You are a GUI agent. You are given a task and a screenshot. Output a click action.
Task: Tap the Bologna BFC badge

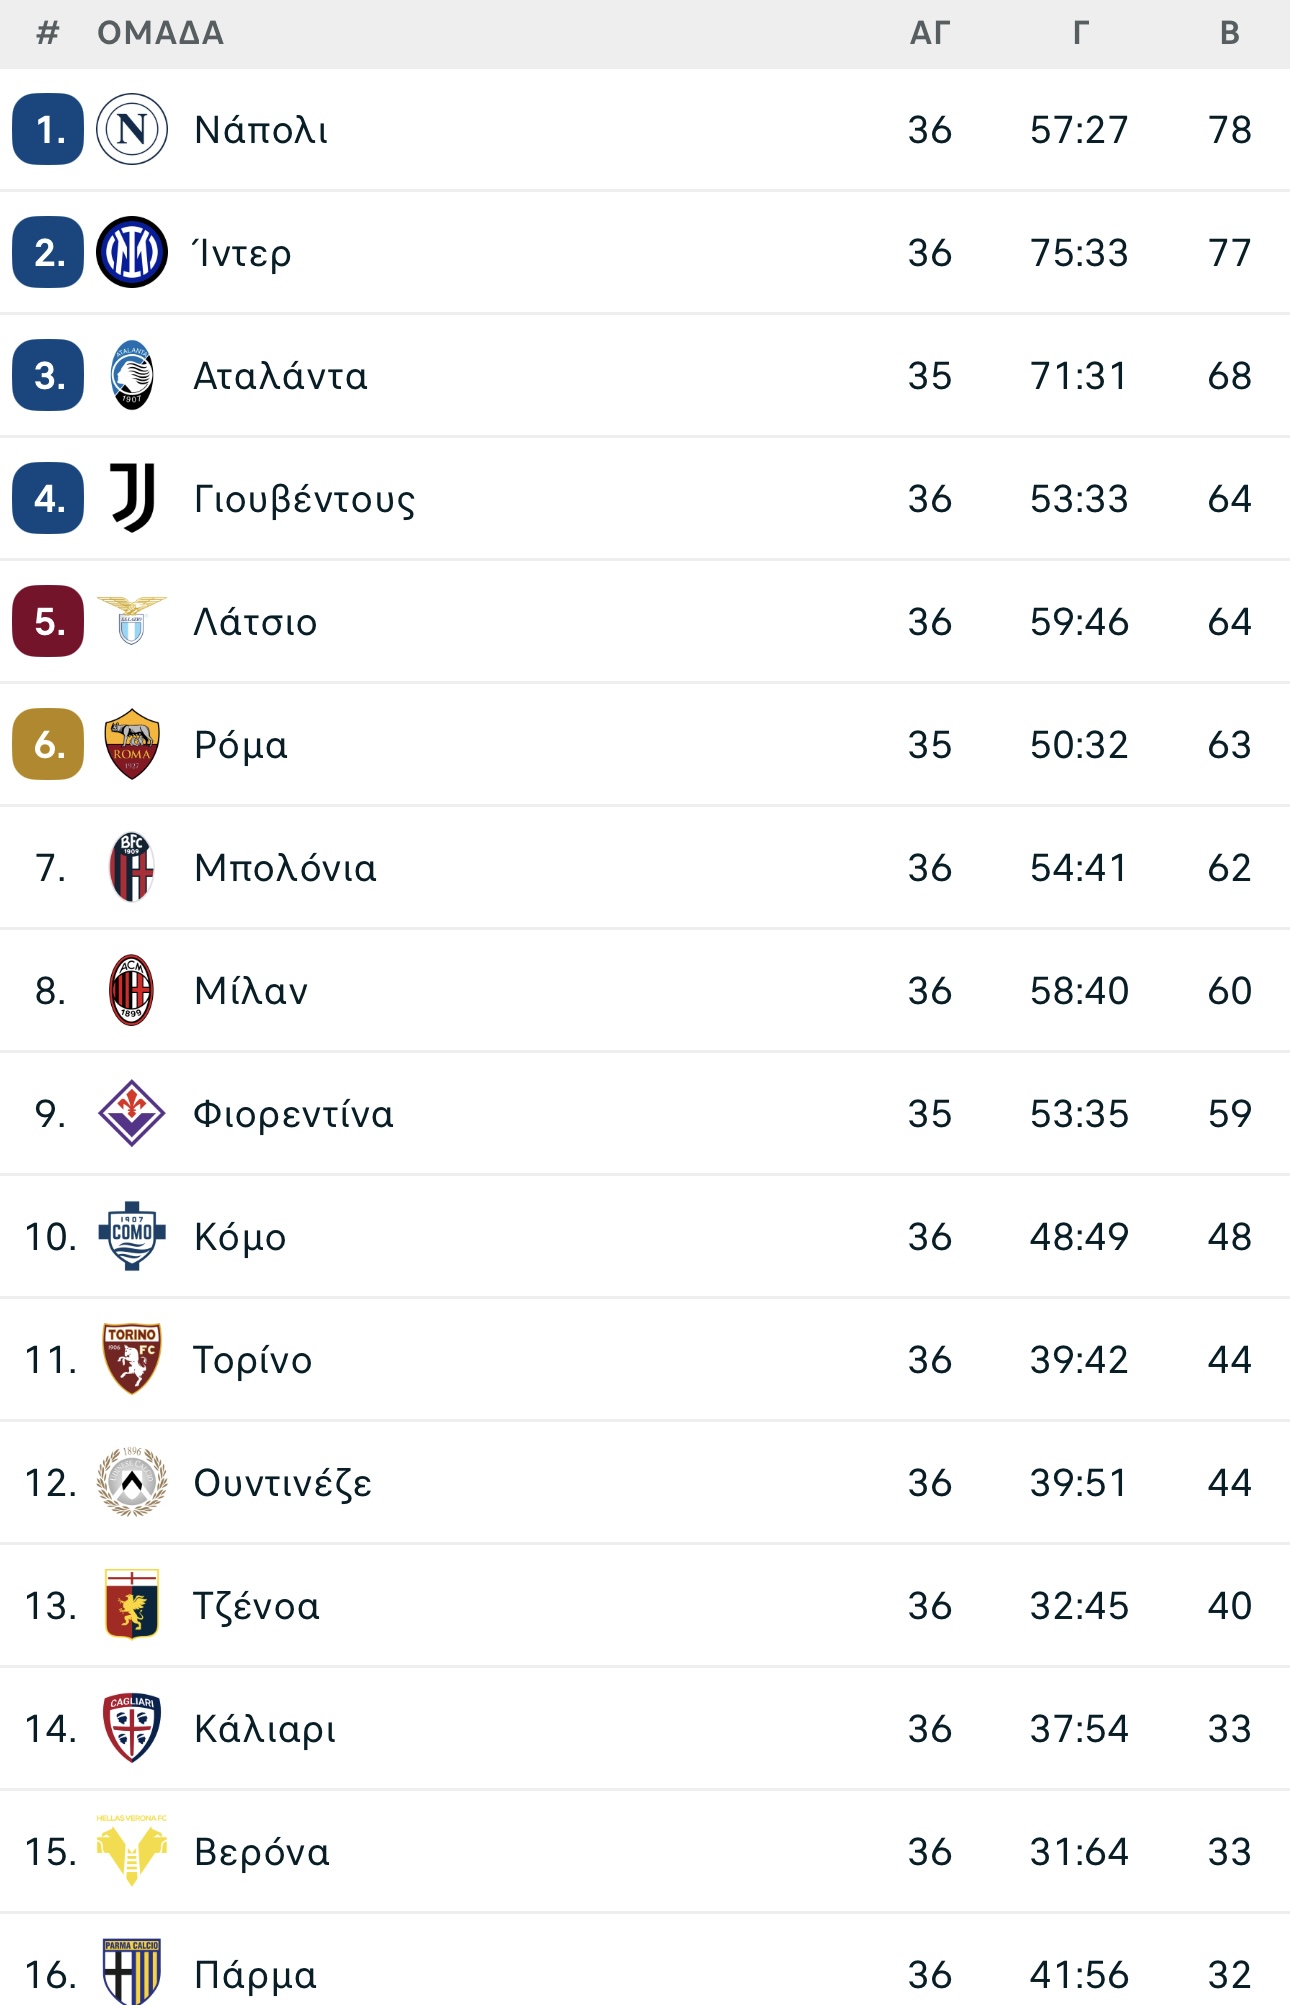[132, 867]
